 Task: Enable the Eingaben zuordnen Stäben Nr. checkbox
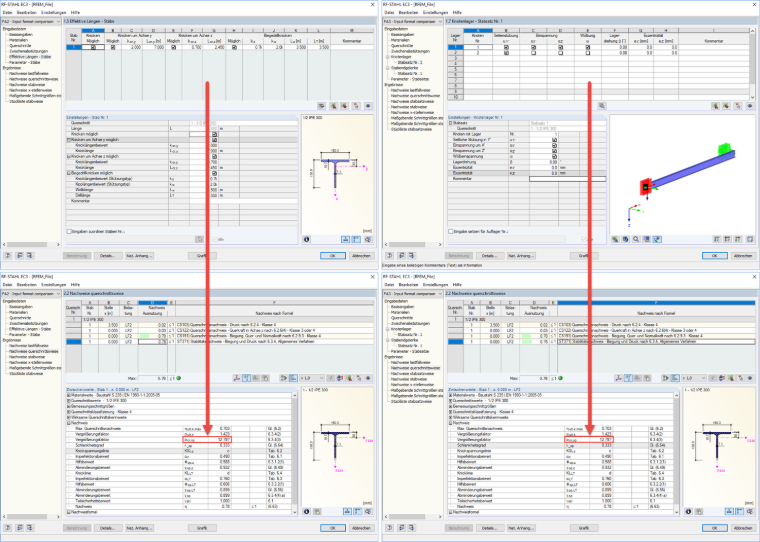[69, 232]
